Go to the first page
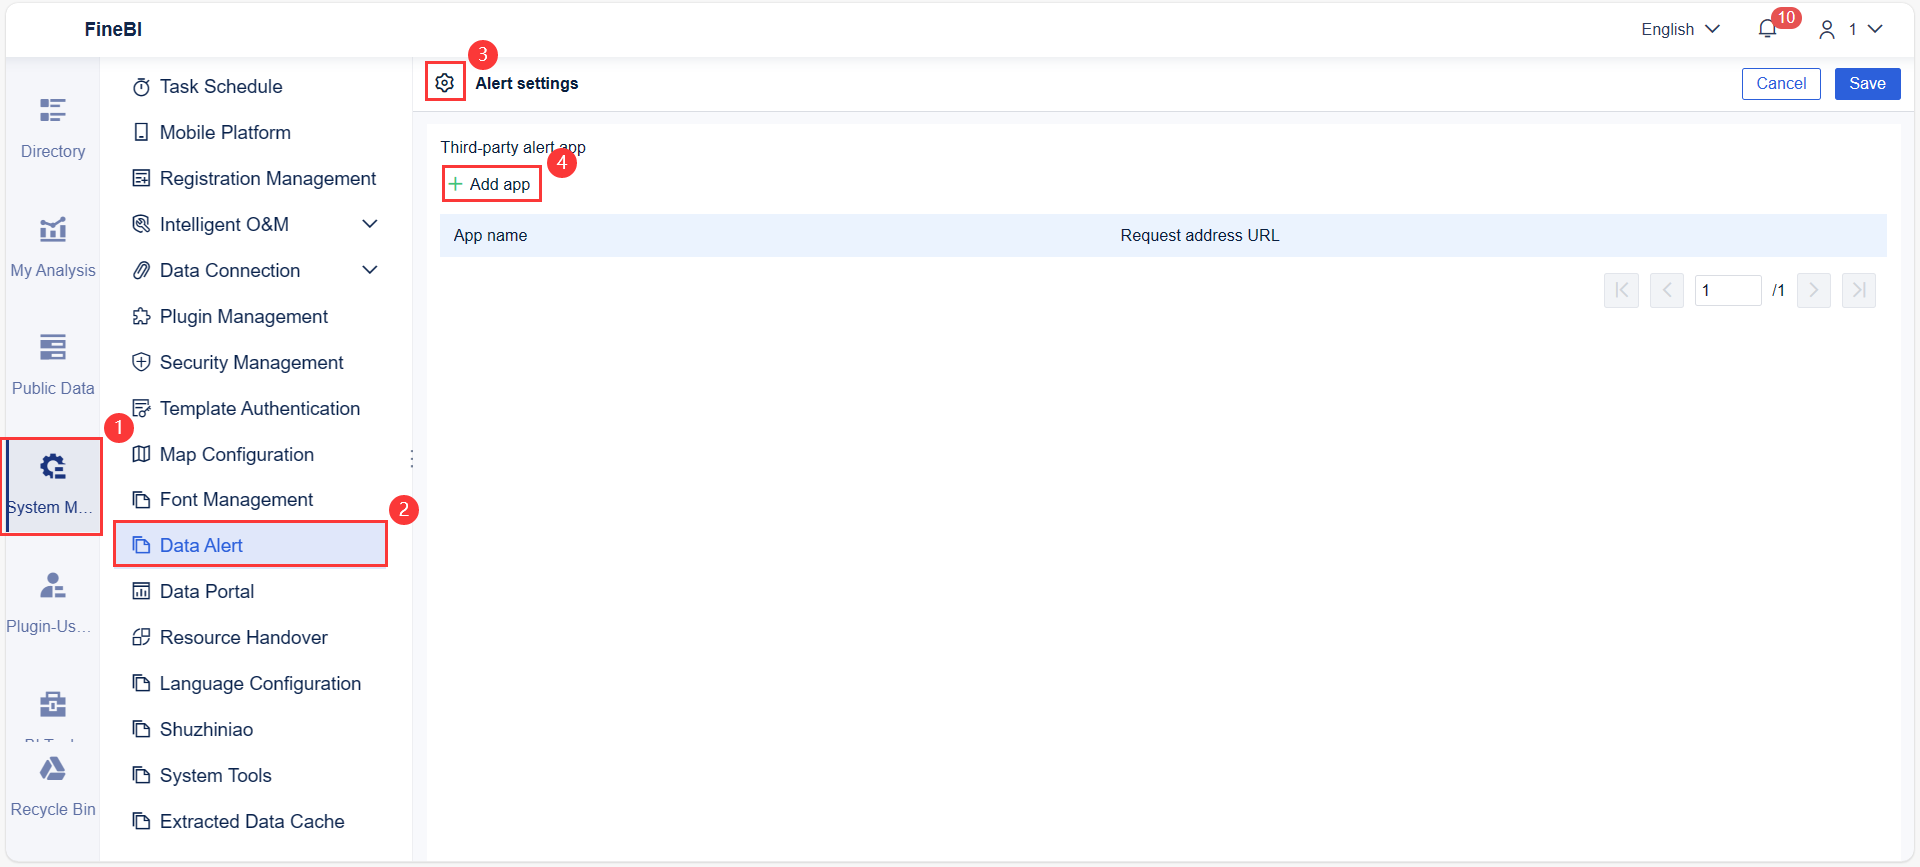Screen dimensions: 1920x867 click(1621, 290)
